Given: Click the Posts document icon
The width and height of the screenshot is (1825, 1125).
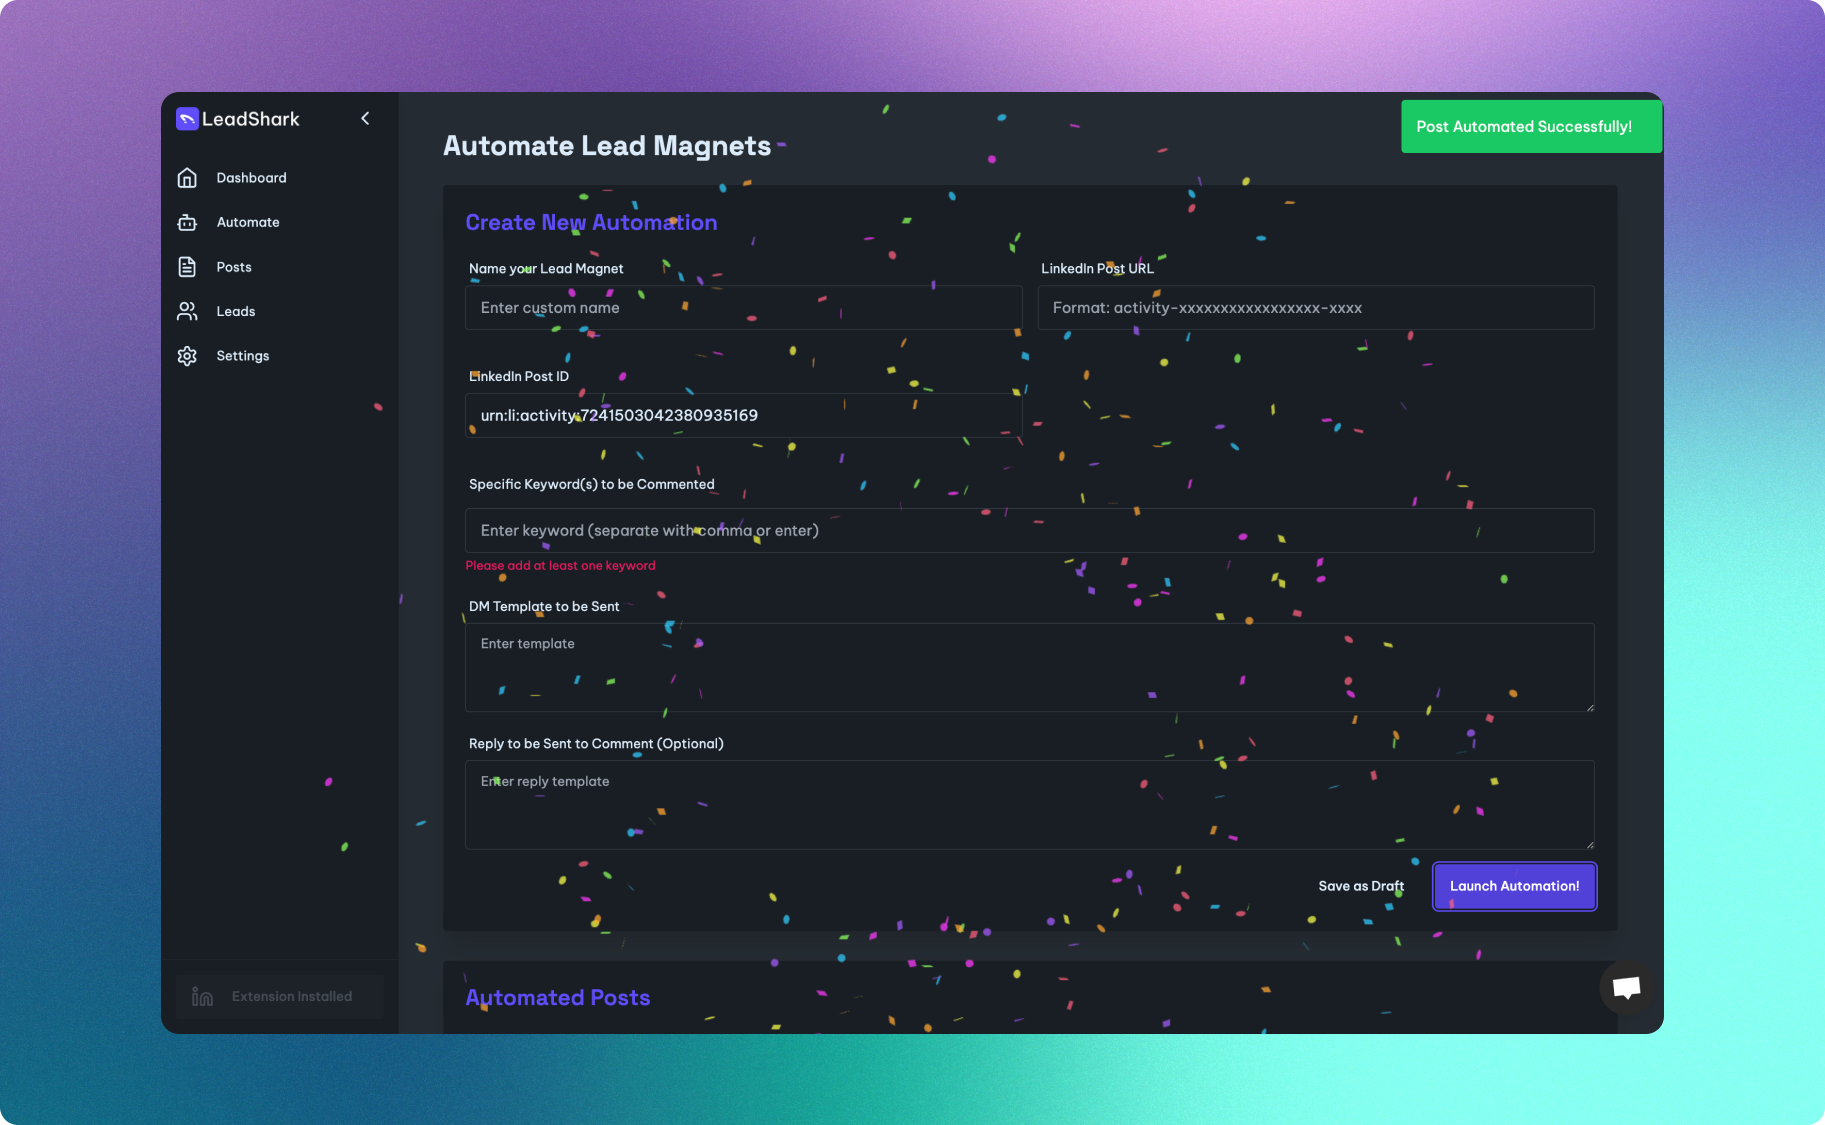Looking at the screenshot, I should pyautogui.click(x=187, y=266).
